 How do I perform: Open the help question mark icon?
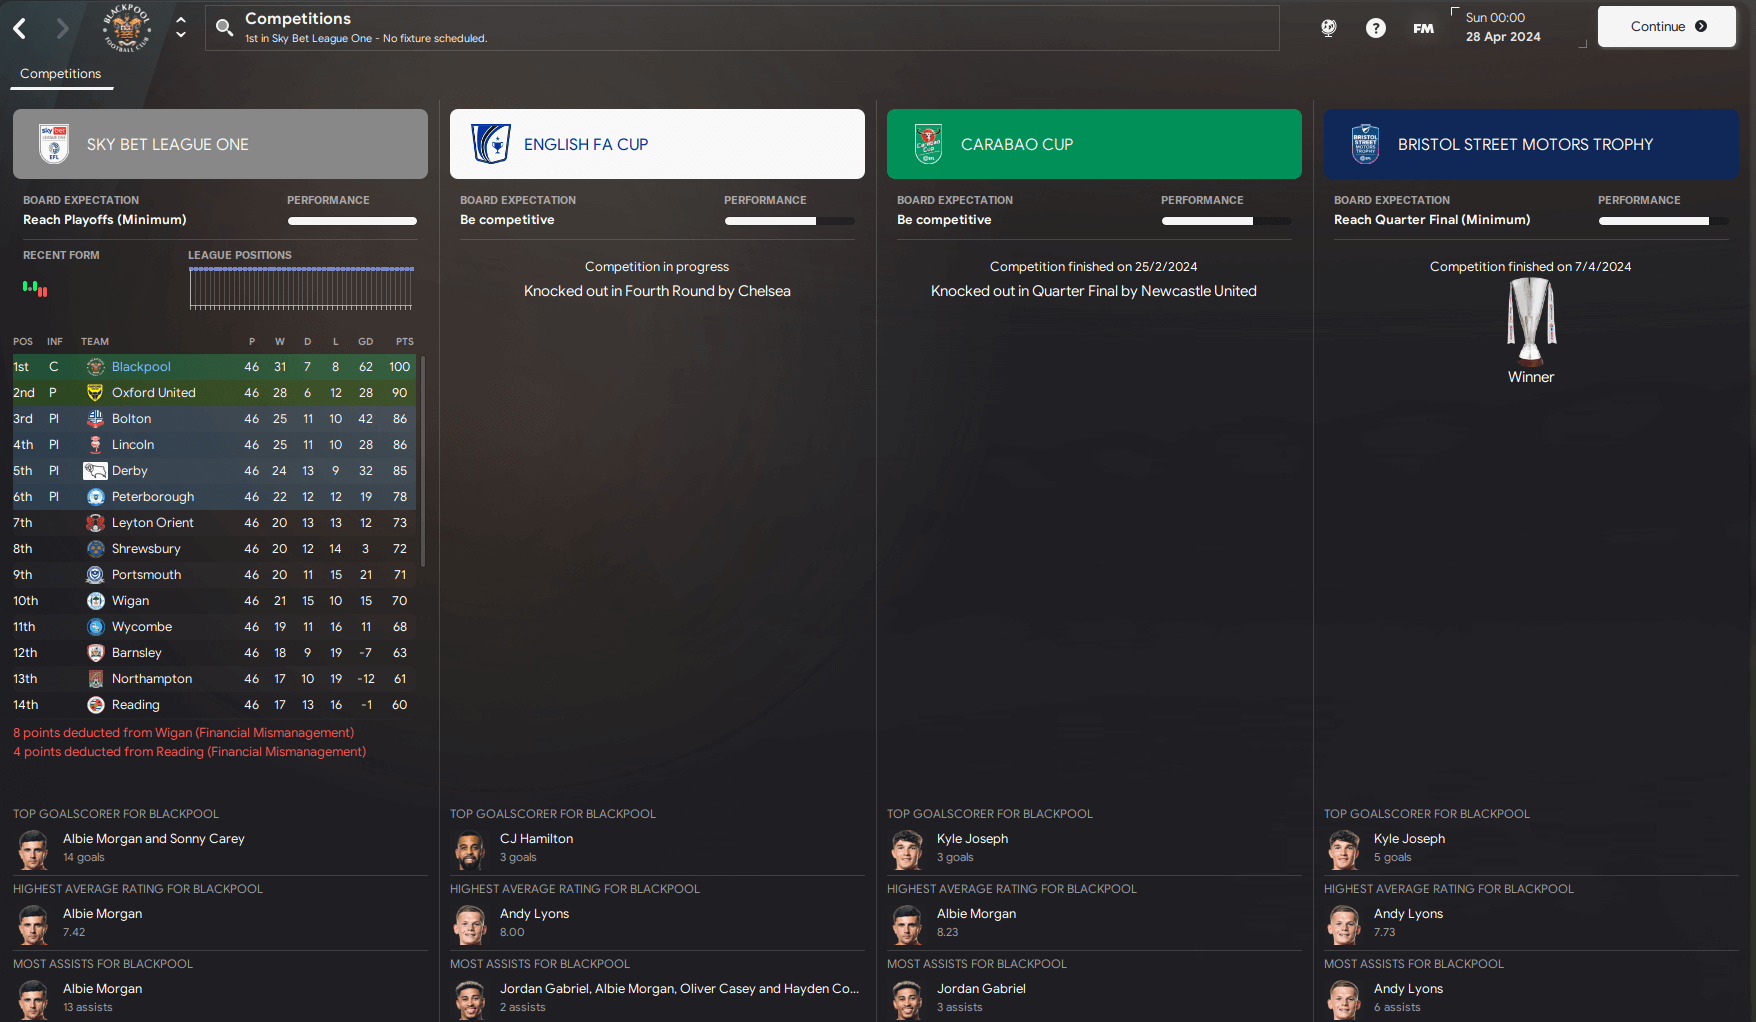pyautogui.click(x=1376, y=28)
